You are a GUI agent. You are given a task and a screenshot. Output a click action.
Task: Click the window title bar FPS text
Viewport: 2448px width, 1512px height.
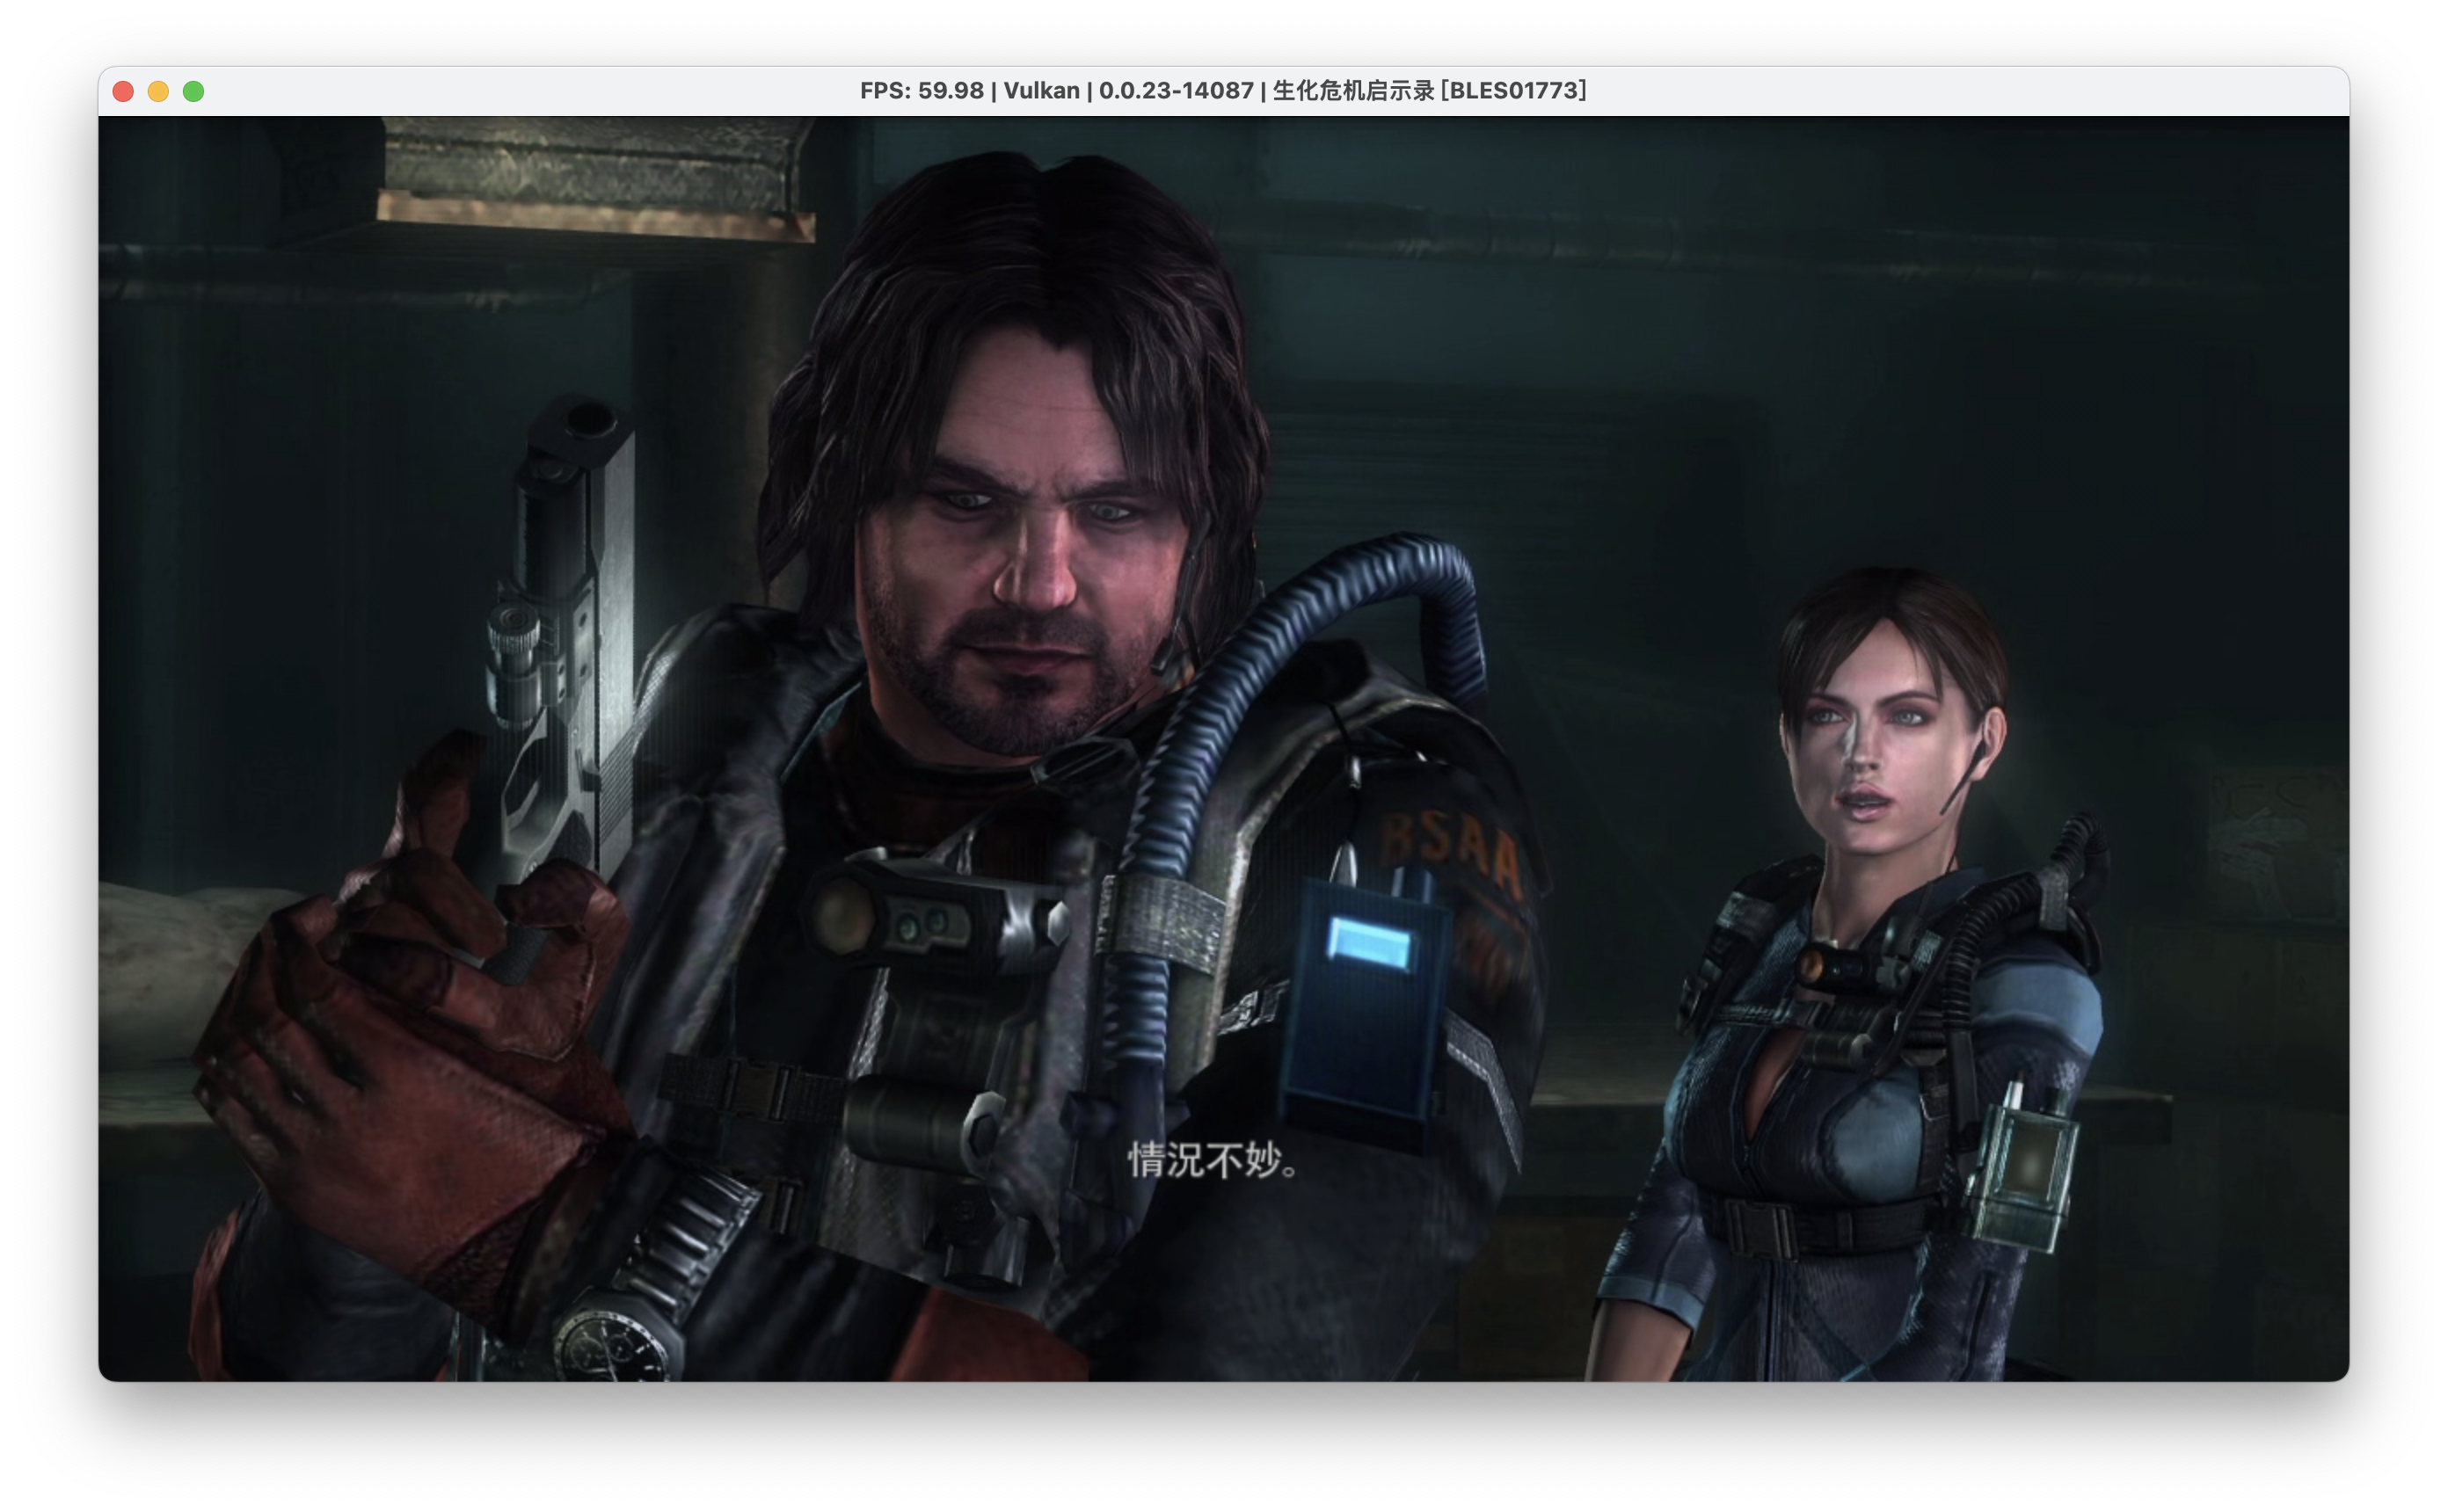click(x=921, y=91)
